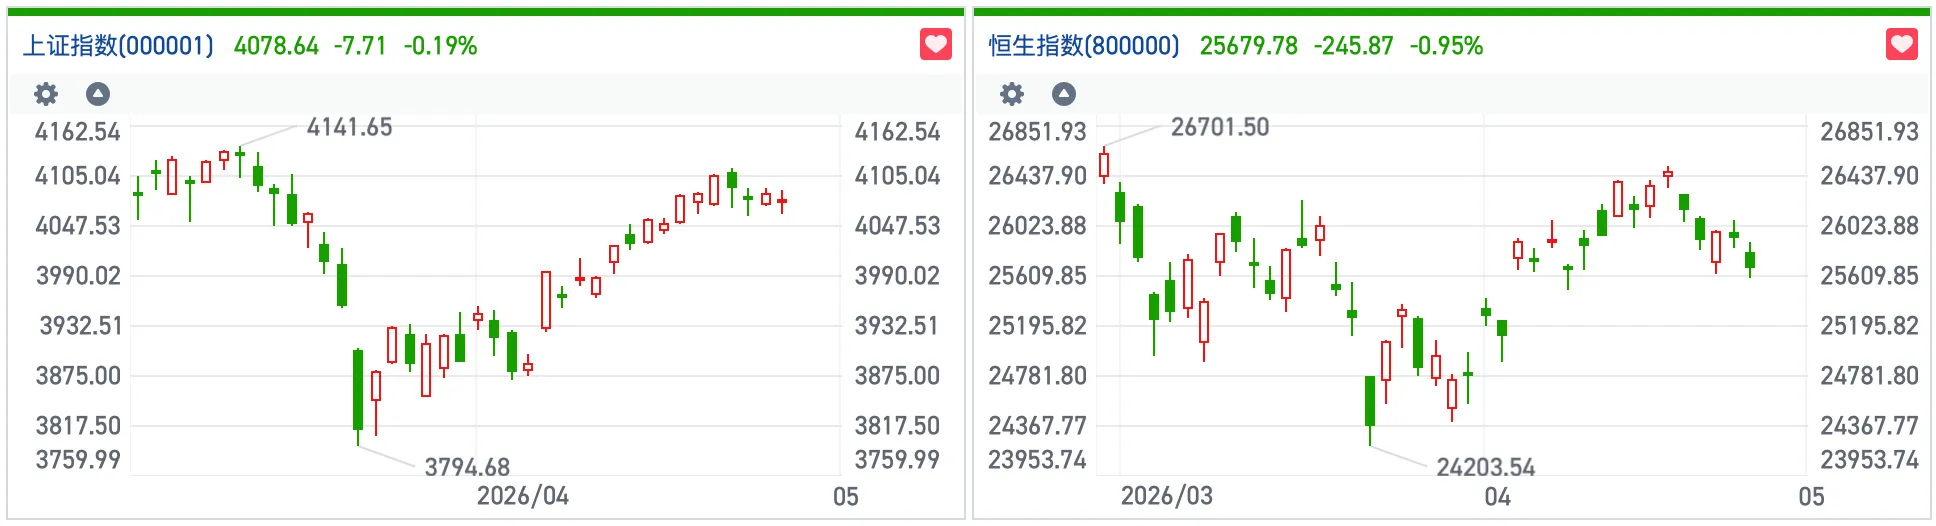Viewport: 1936px width, 526px height.
Task: Open the 恒生指数(800000) title link
Action: click(x=1084, y=46)
